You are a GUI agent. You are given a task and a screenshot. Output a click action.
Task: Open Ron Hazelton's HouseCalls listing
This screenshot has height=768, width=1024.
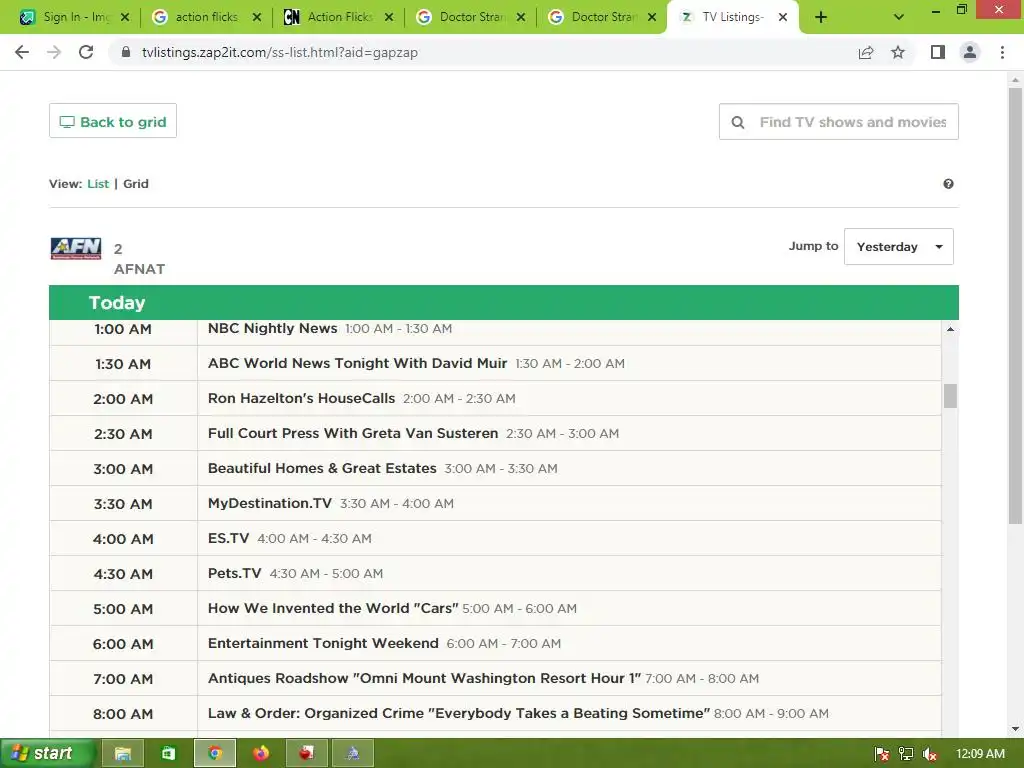click(301, 398)
